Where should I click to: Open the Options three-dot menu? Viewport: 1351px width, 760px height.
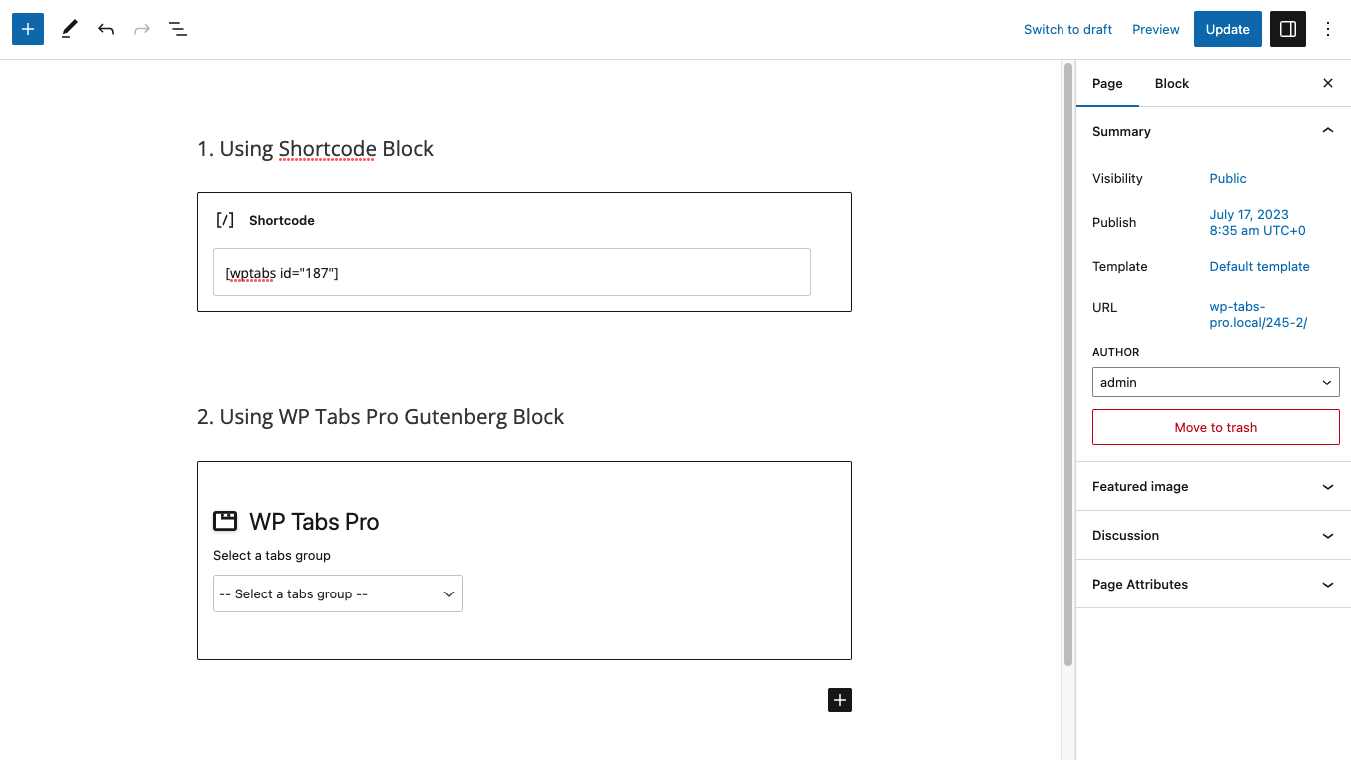click(x=1328, y=29)
